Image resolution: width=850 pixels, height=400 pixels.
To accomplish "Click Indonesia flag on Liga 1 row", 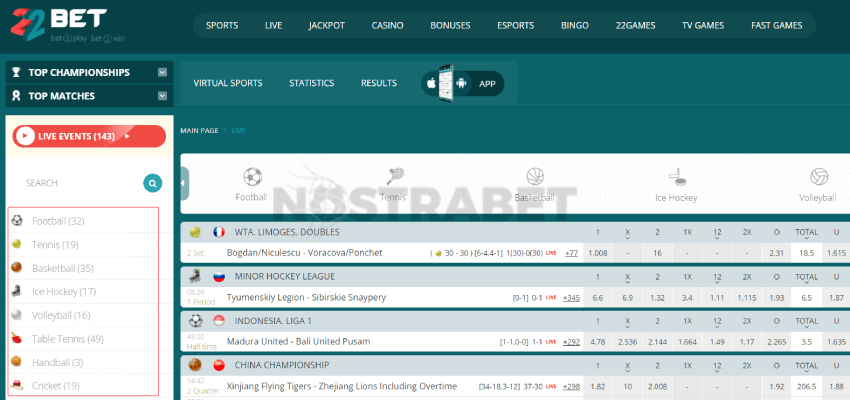I will [x=219, y=321].
